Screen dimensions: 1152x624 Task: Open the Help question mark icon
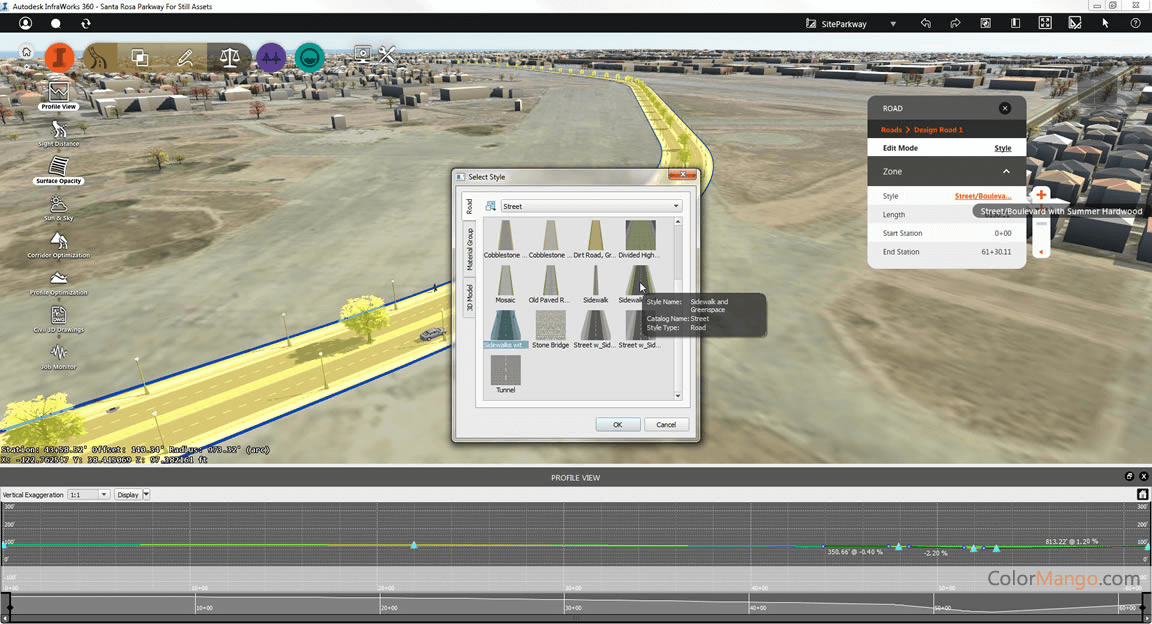click(1135, 22)
